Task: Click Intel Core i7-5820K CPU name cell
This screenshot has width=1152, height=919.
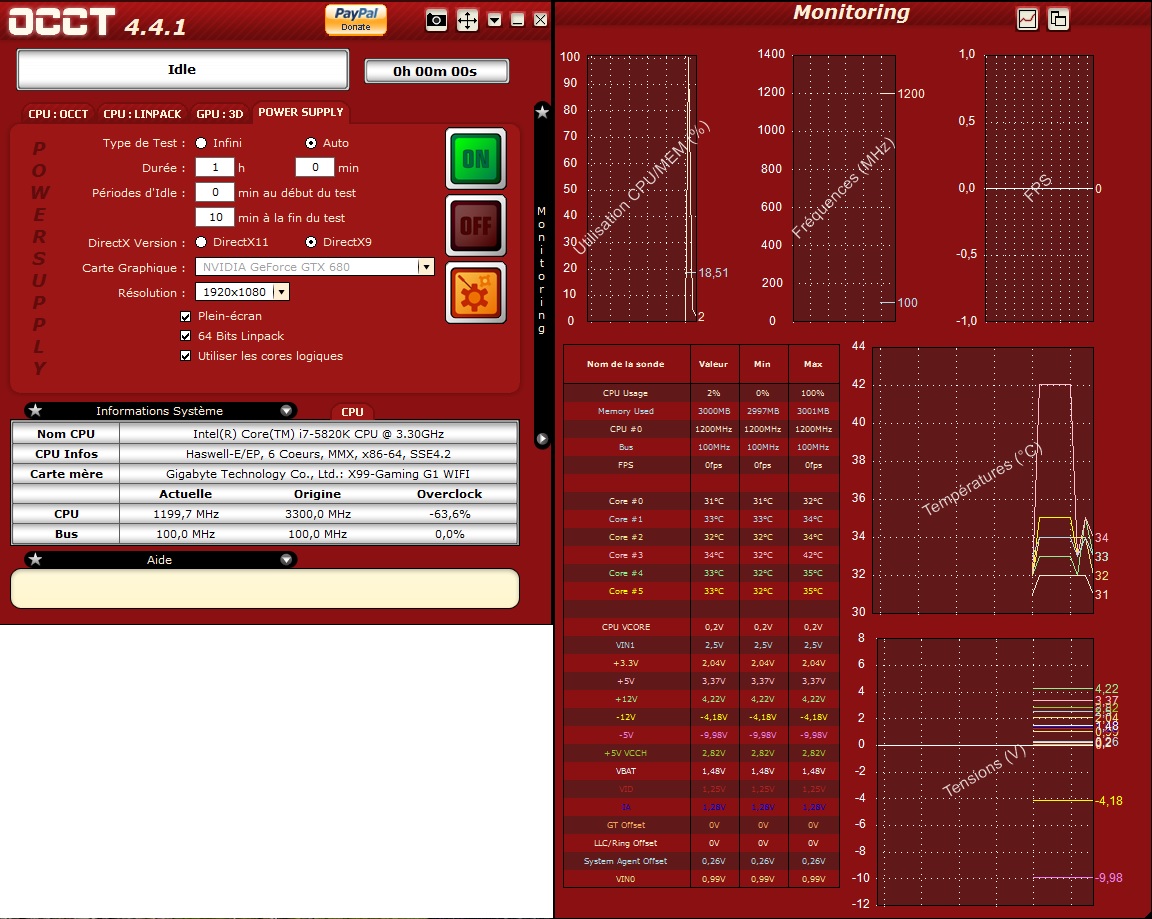Action: 318,433
